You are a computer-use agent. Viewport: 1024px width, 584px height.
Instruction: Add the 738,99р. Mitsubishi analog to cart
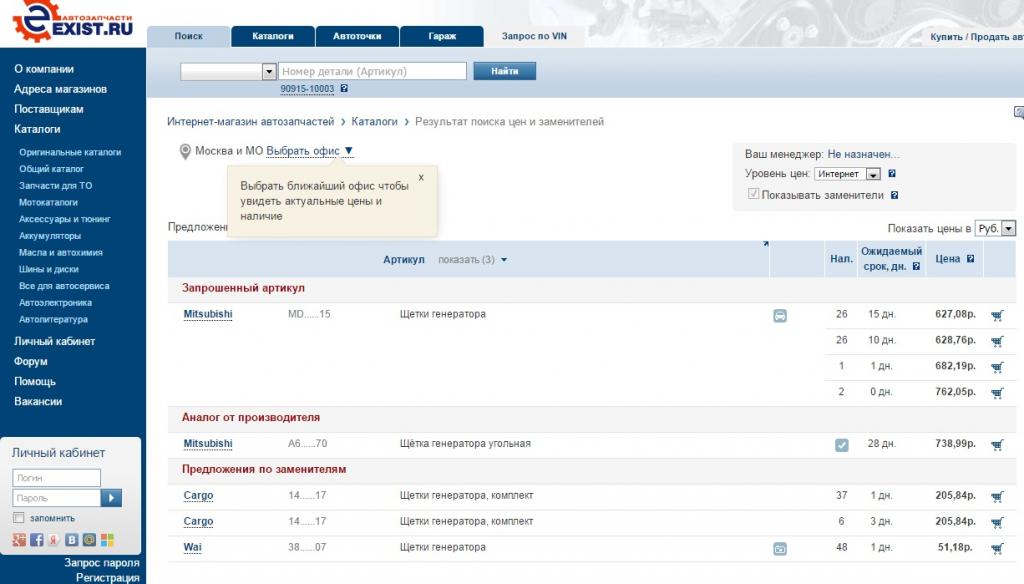point(997,444)
